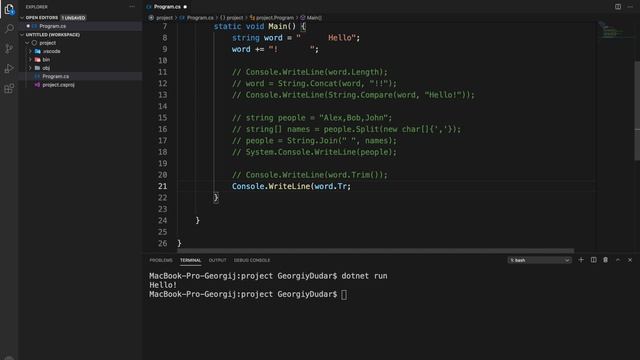Click the 'word +=' statement line 9
This screenshot has height=360, width=640.
275,49
